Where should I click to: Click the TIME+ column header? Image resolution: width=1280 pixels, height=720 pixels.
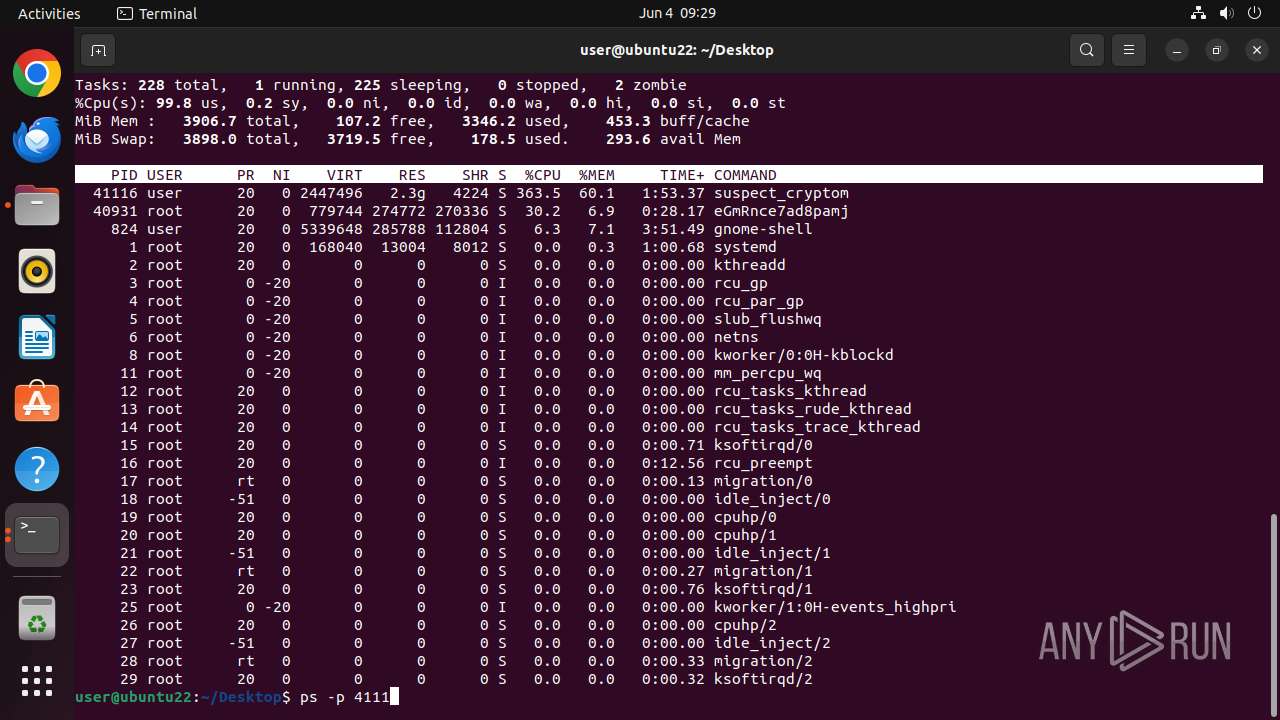[x=682, y=175]
